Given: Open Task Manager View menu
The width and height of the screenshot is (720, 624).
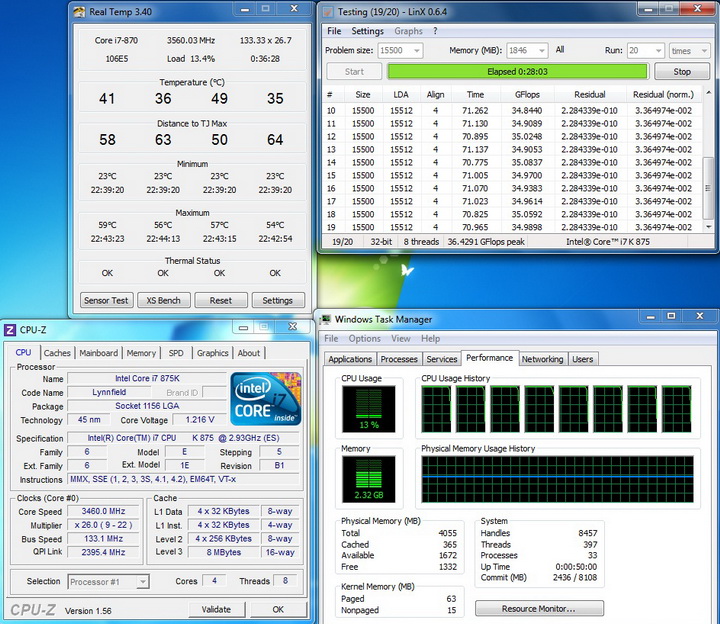Looking at the screenshot, I should [x=401, y=338].
